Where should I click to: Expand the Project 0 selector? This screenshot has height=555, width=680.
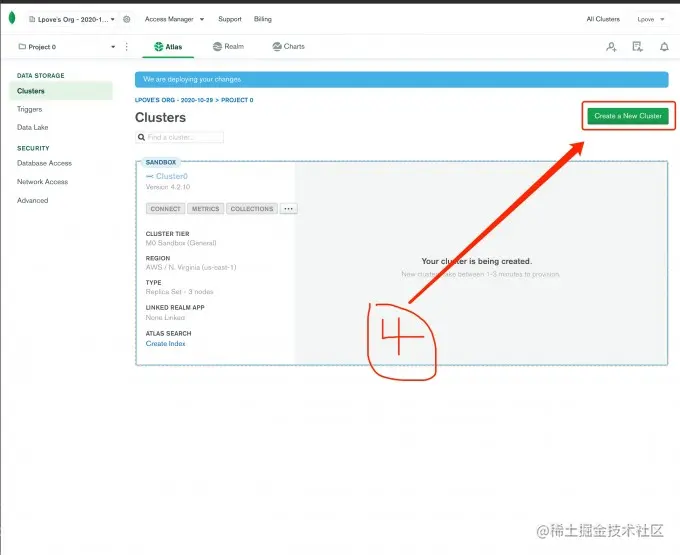[67, 46]
